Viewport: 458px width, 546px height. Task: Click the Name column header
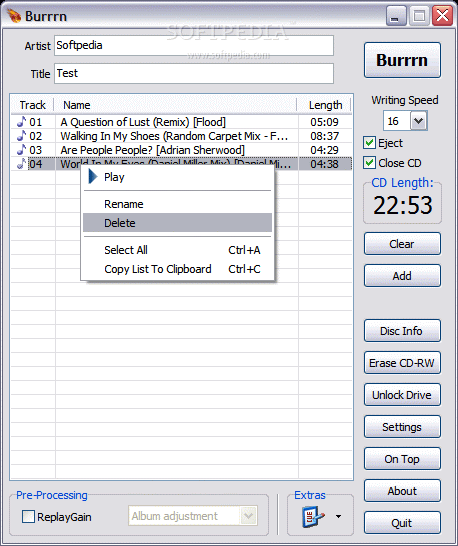(176, 105)
